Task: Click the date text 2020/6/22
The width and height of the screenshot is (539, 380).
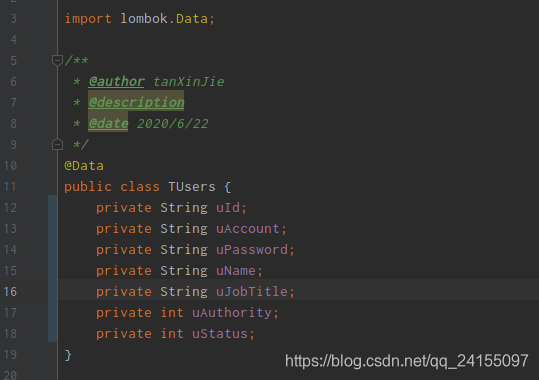Action: (173, 123)
